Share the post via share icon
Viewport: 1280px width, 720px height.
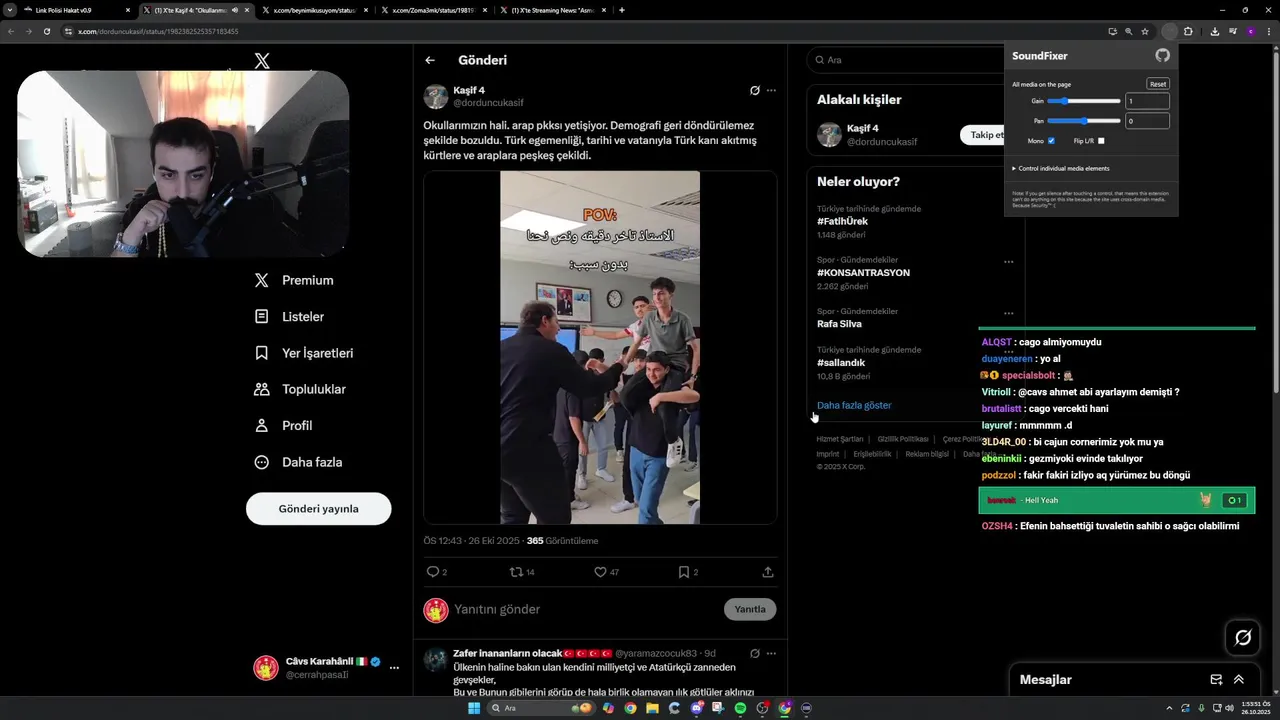[x=768, y=572]
